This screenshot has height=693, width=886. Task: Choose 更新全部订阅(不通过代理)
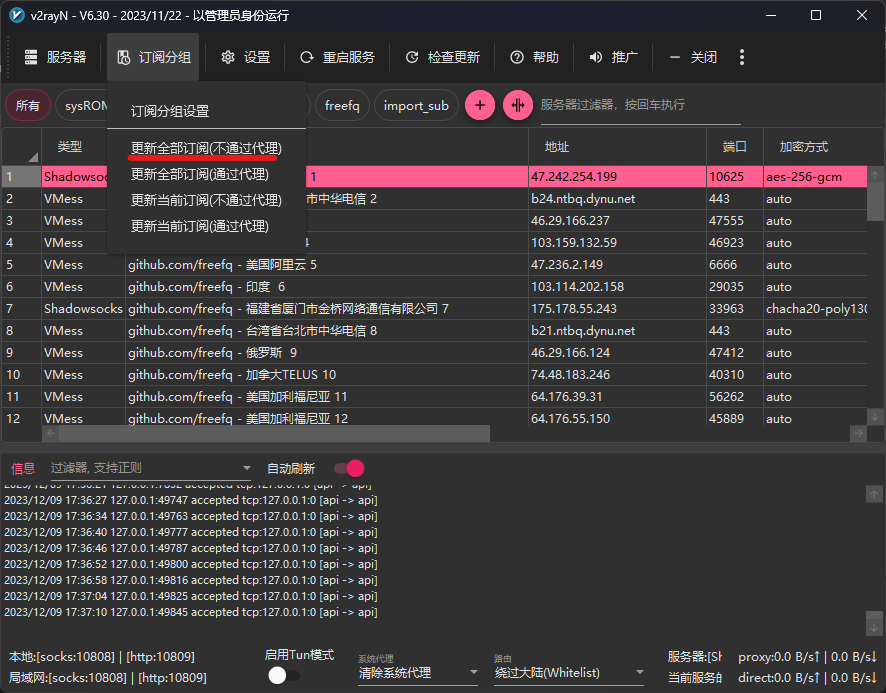(x=206, y=148)
